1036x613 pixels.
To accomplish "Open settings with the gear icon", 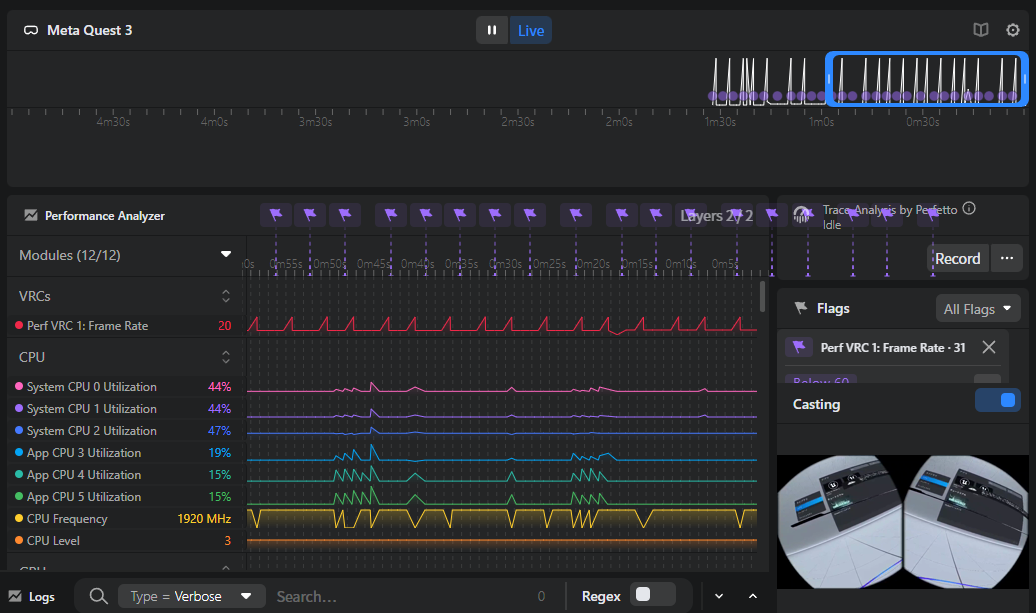I will pyautogui.click(x=1013, y=30).
